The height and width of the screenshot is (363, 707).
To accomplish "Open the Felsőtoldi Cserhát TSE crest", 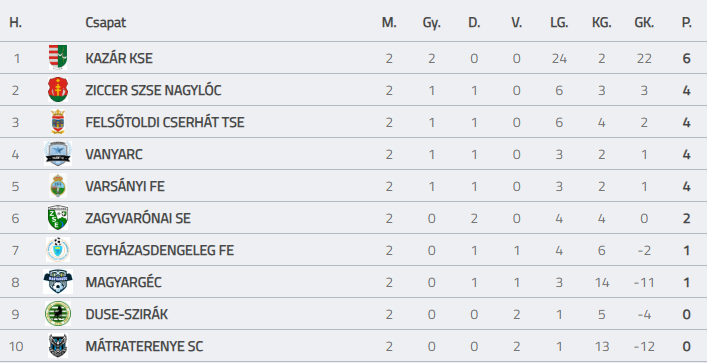I will (x=58, y=122).
